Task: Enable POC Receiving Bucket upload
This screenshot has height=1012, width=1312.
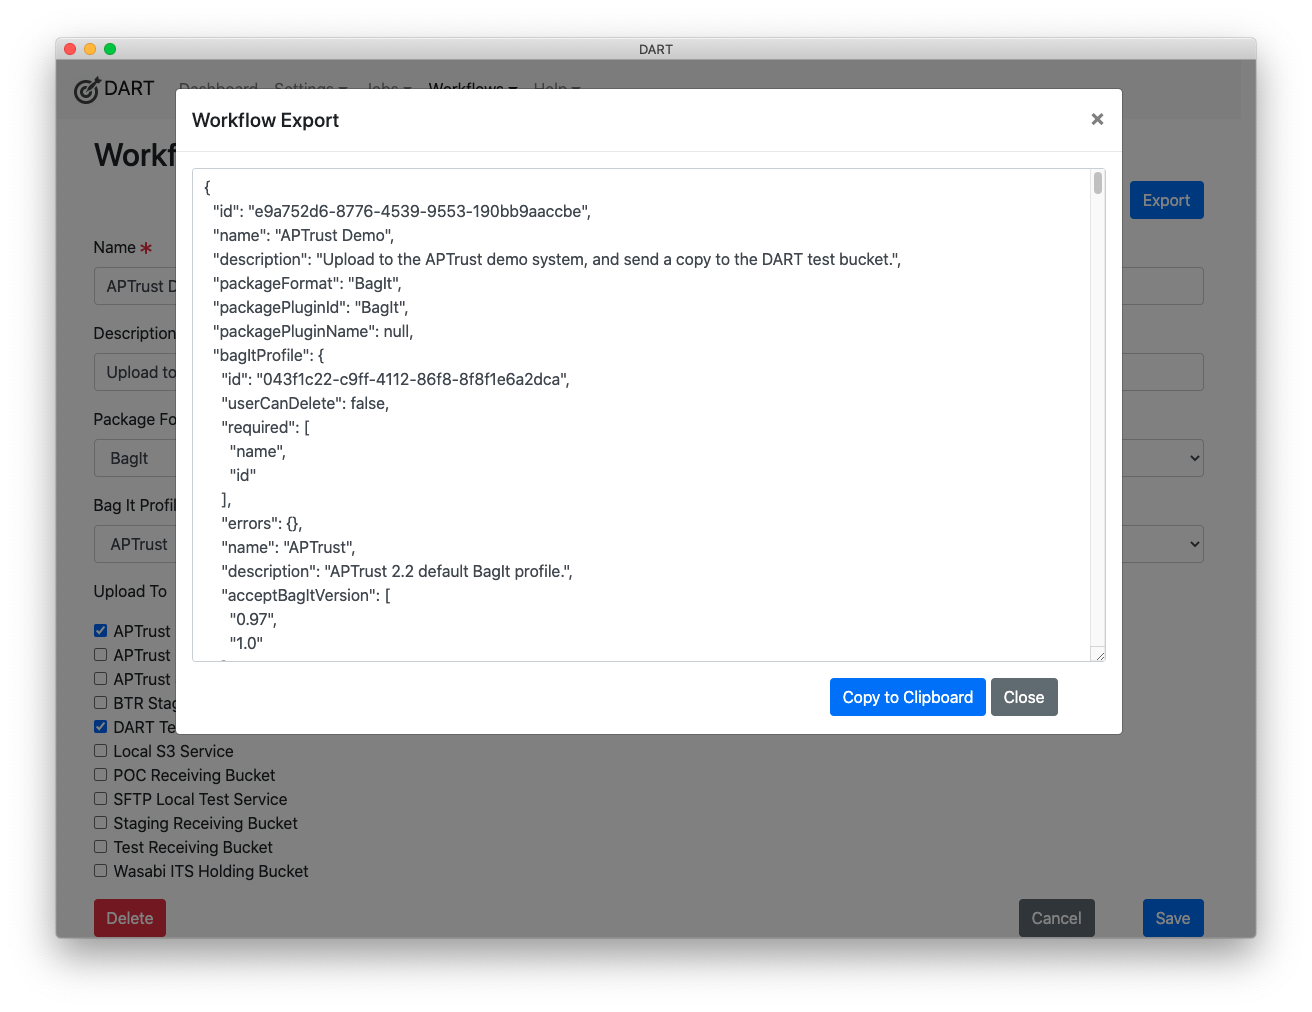Action: tap(100, 774)
